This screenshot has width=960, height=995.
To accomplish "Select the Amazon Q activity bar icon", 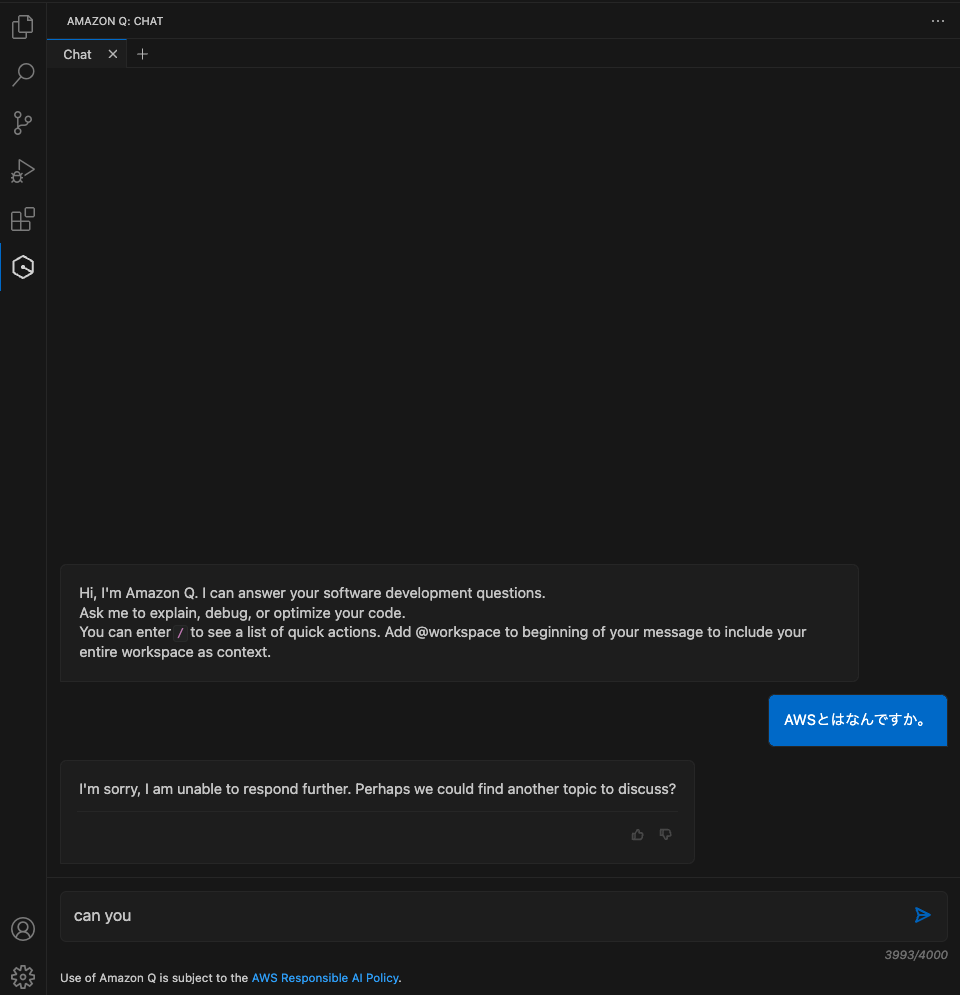I will coord(23,267).
